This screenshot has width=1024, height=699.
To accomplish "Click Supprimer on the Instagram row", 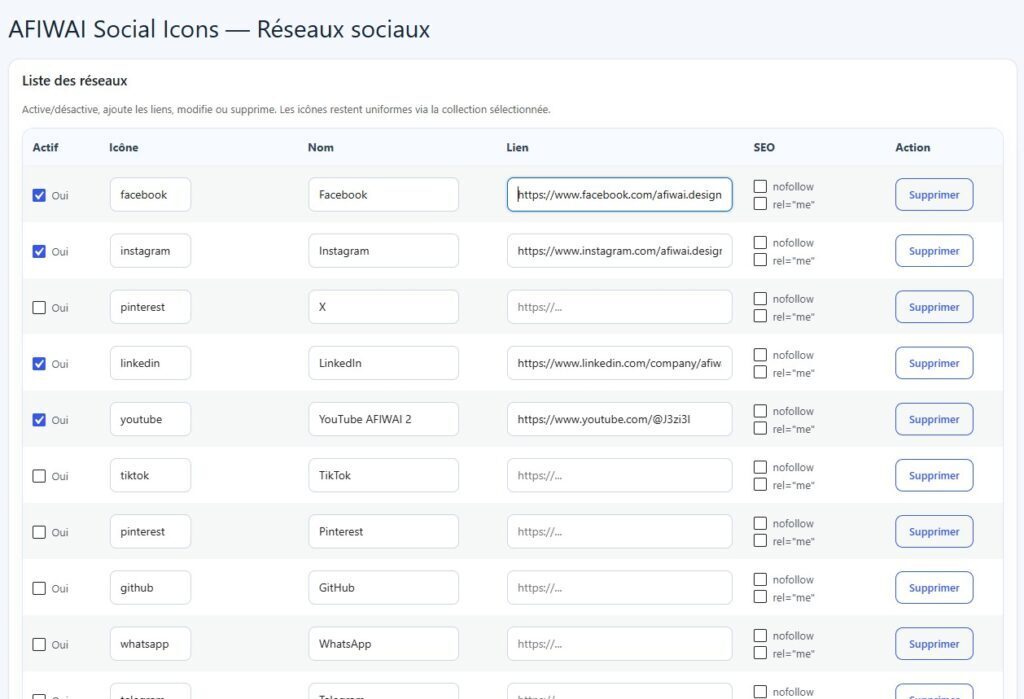I will point(934,251).
